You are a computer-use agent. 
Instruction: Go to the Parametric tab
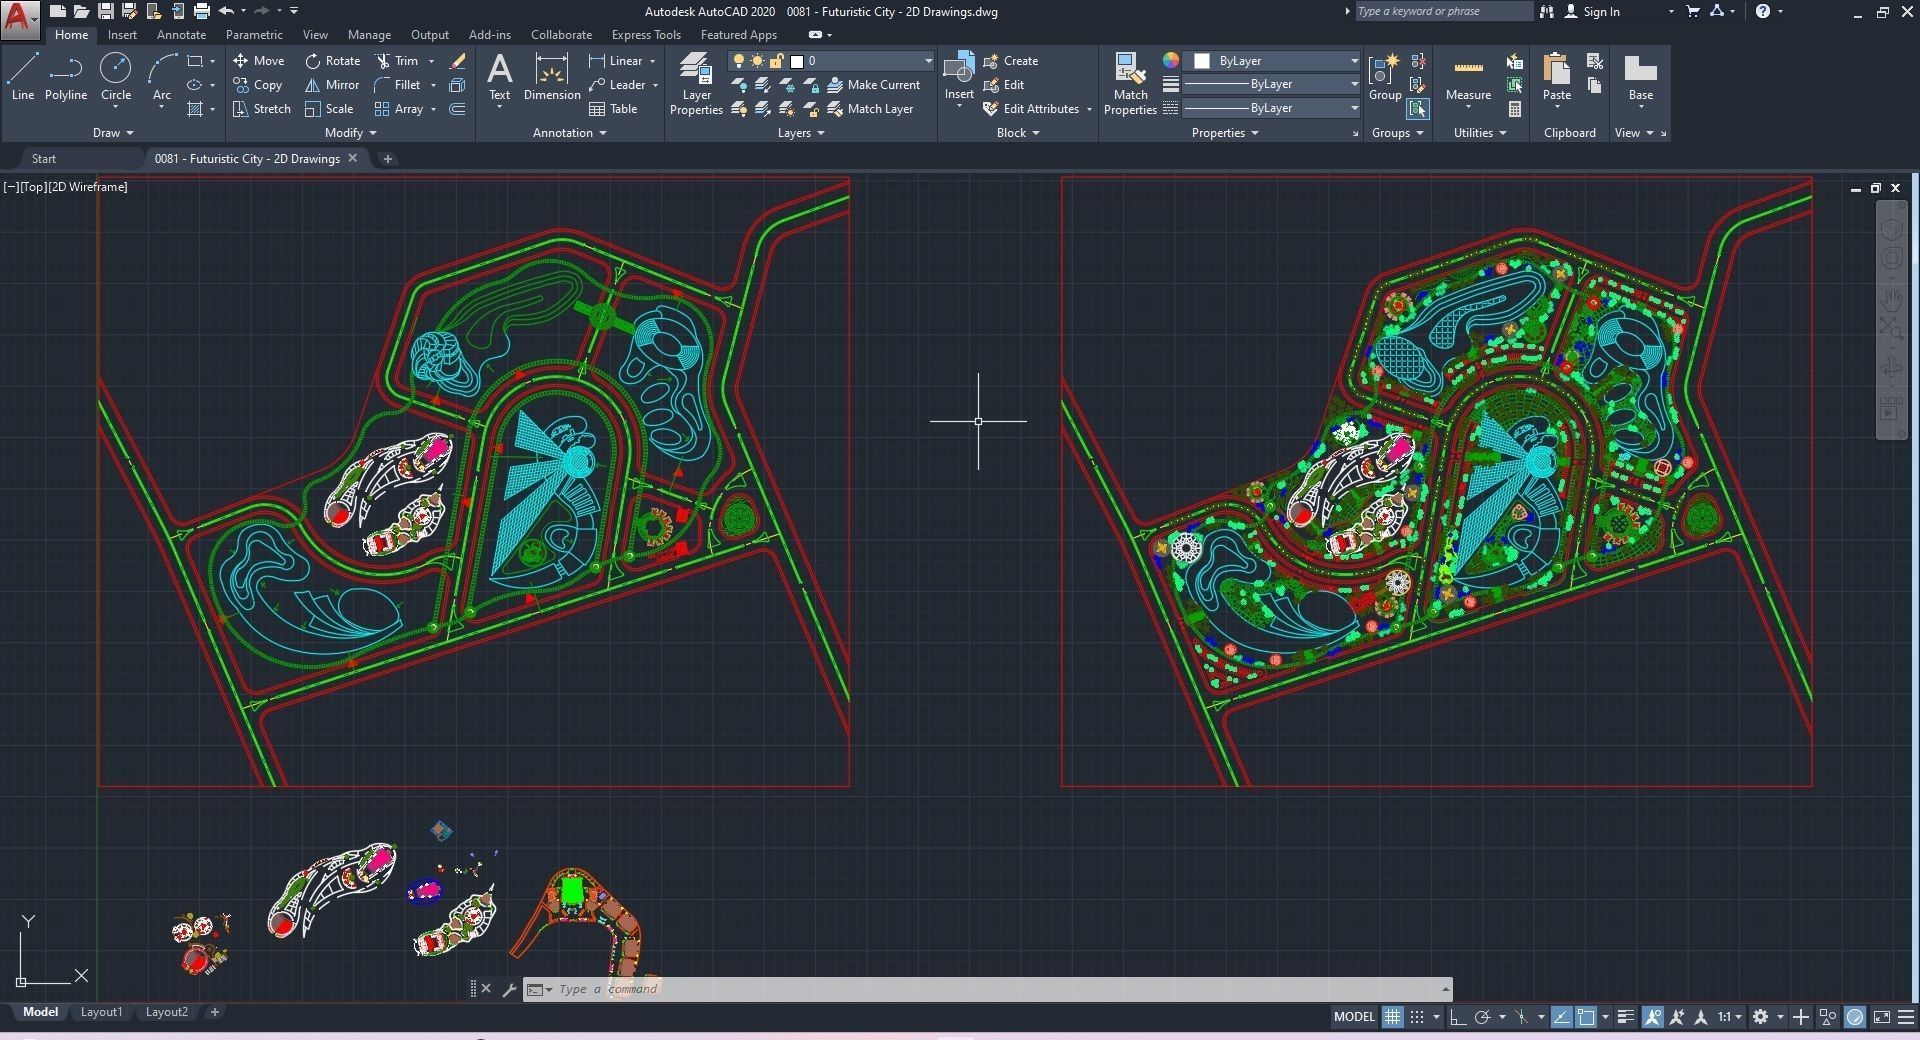(254, 35)
